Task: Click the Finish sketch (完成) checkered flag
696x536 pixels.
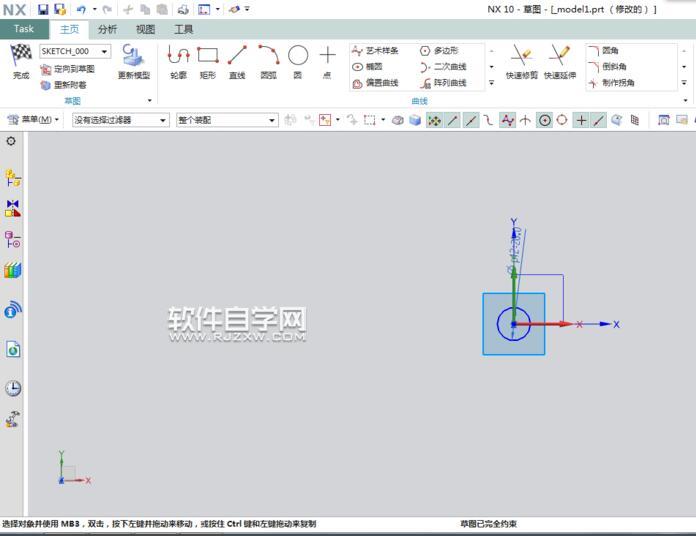Action: point(21,61)
